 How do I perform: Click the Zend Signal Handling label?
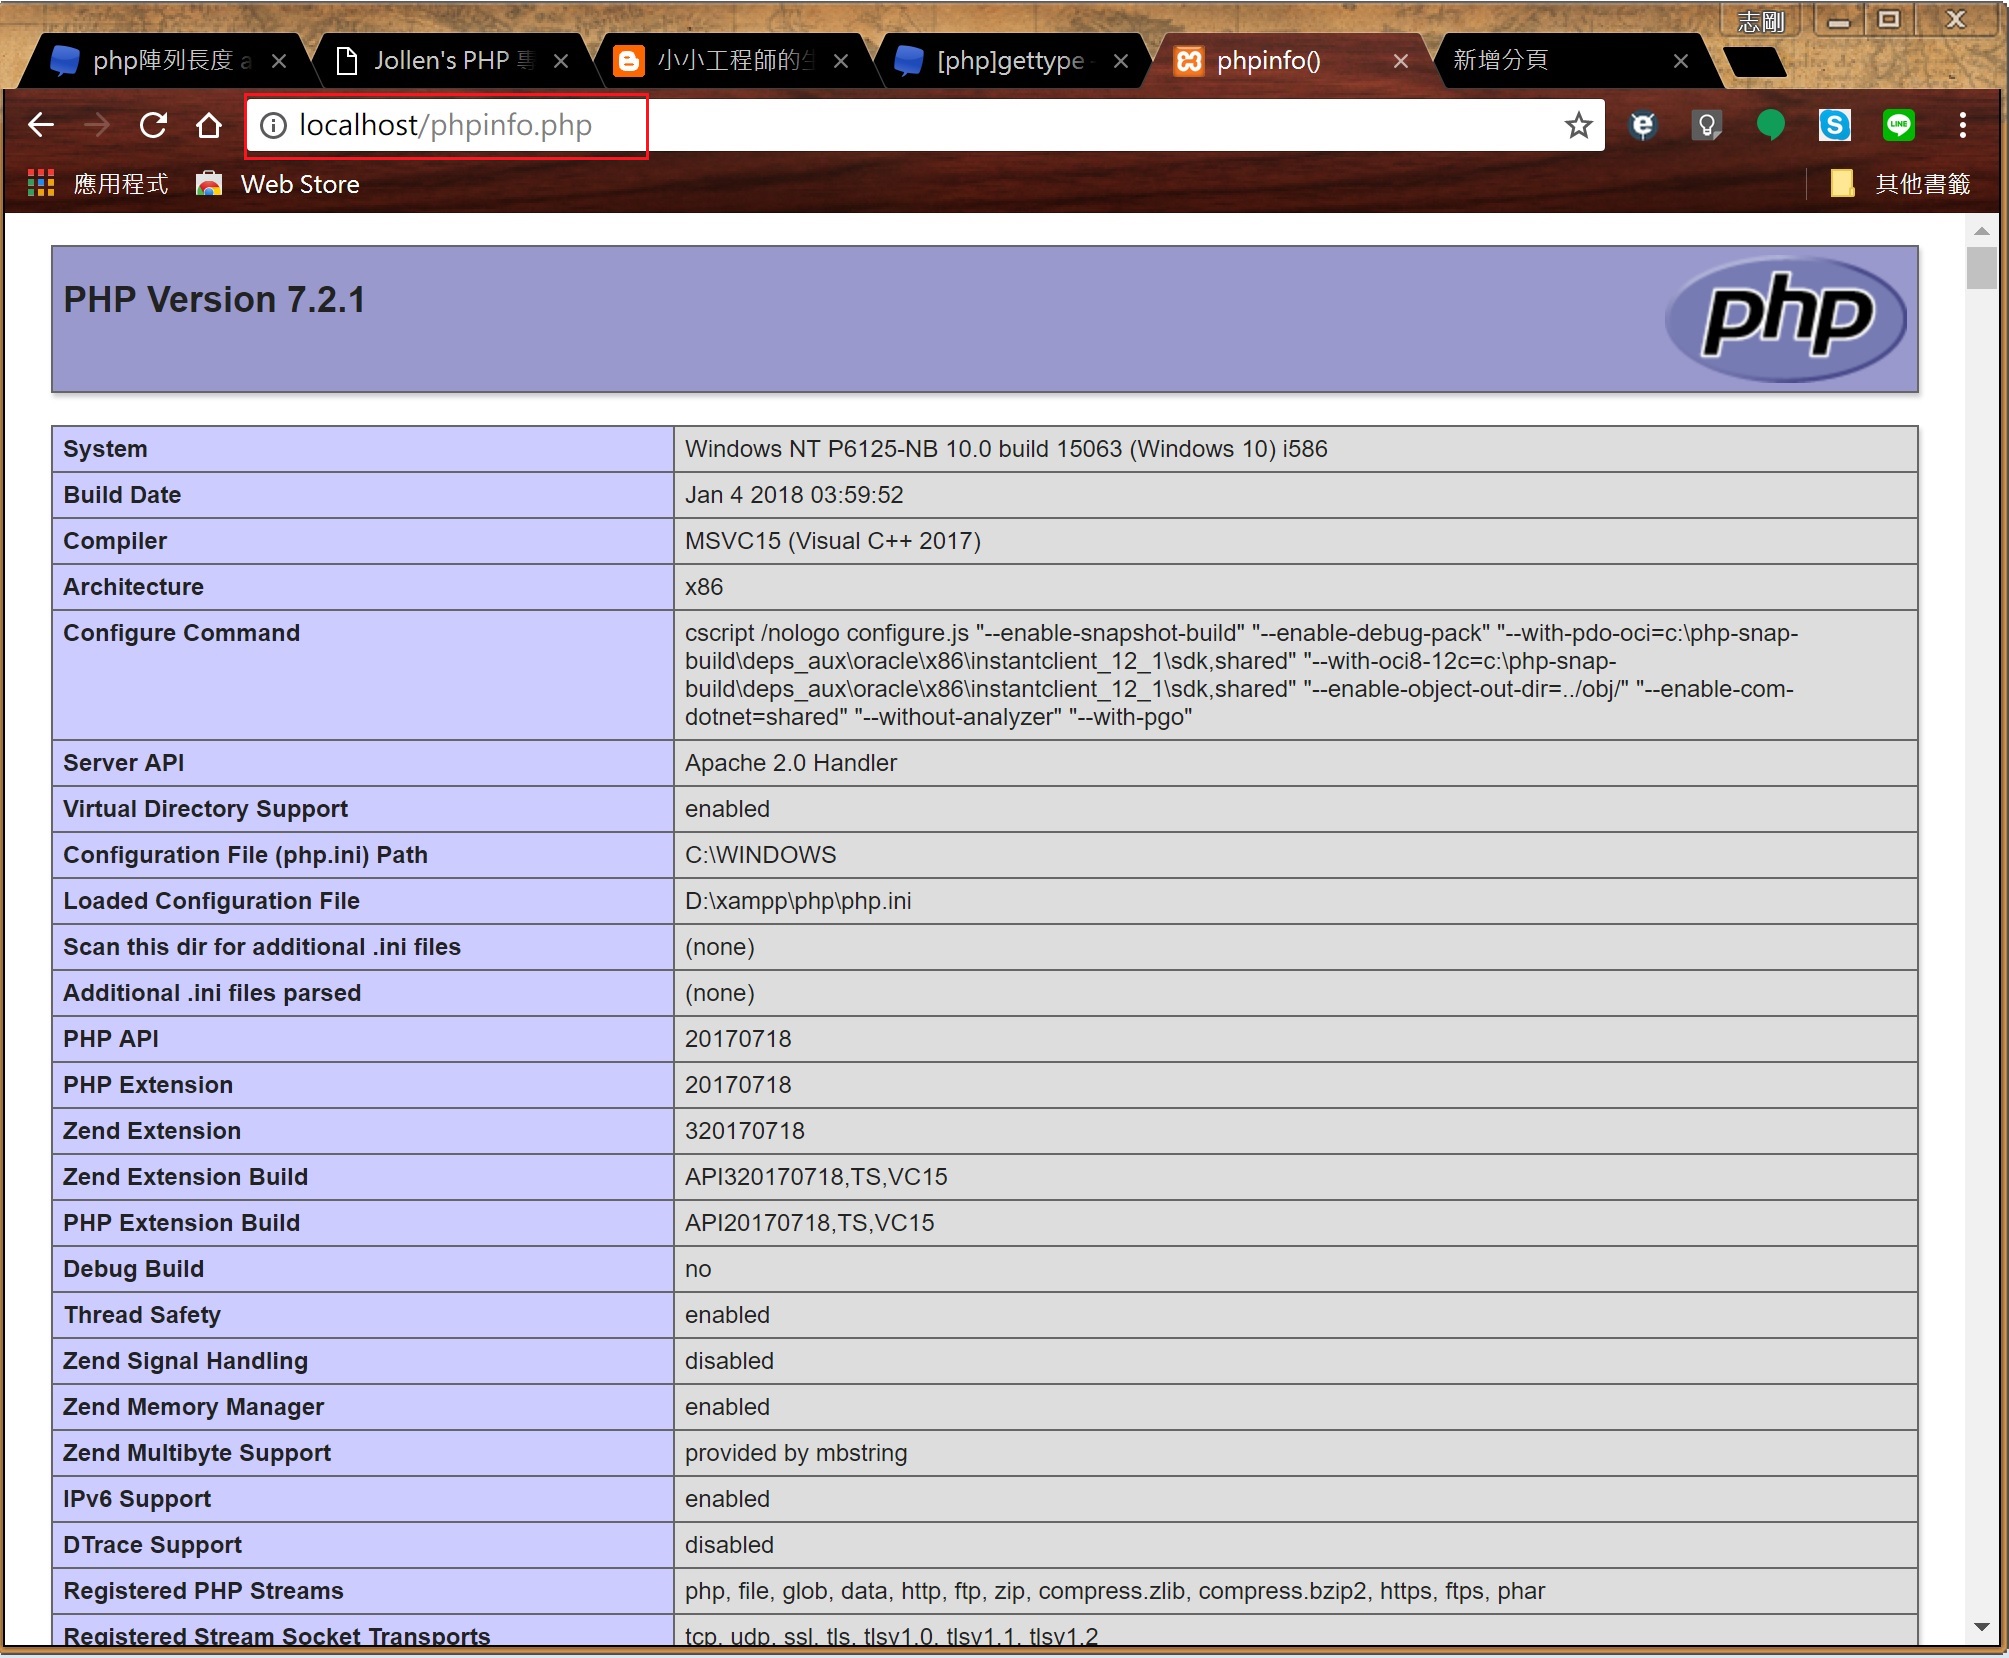186,1361
